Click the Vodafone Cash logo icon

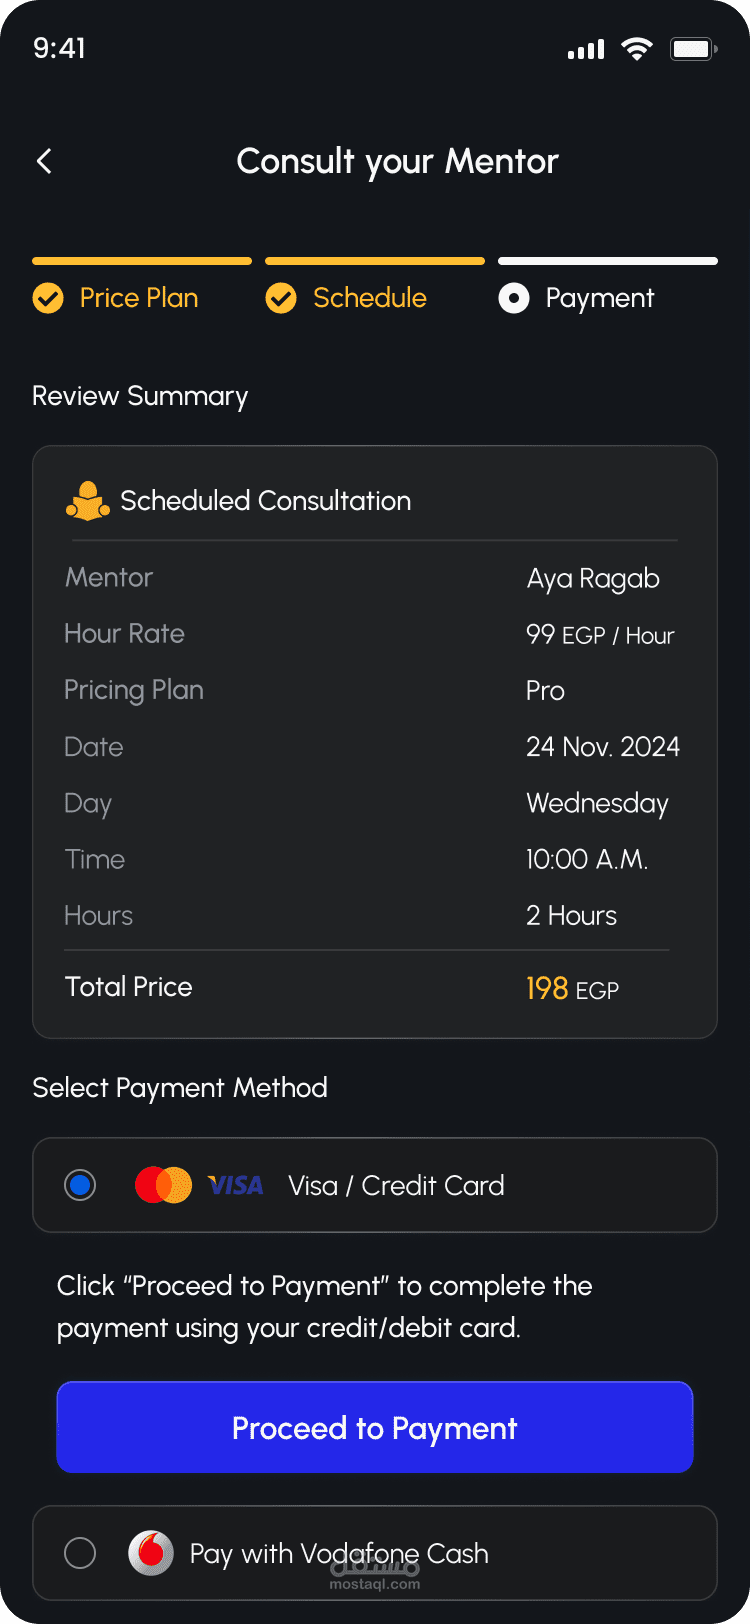[151, 1553]
